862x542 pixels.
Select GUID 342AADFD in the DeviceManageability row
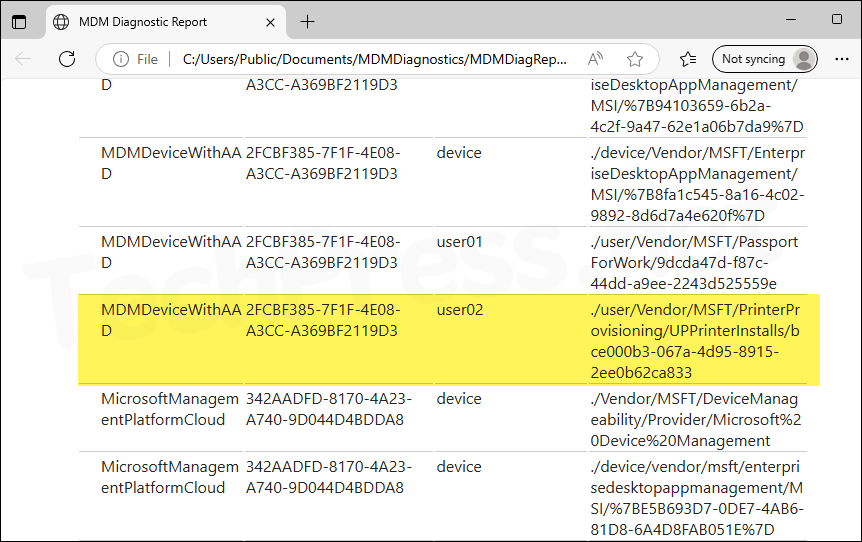(329, 410)
